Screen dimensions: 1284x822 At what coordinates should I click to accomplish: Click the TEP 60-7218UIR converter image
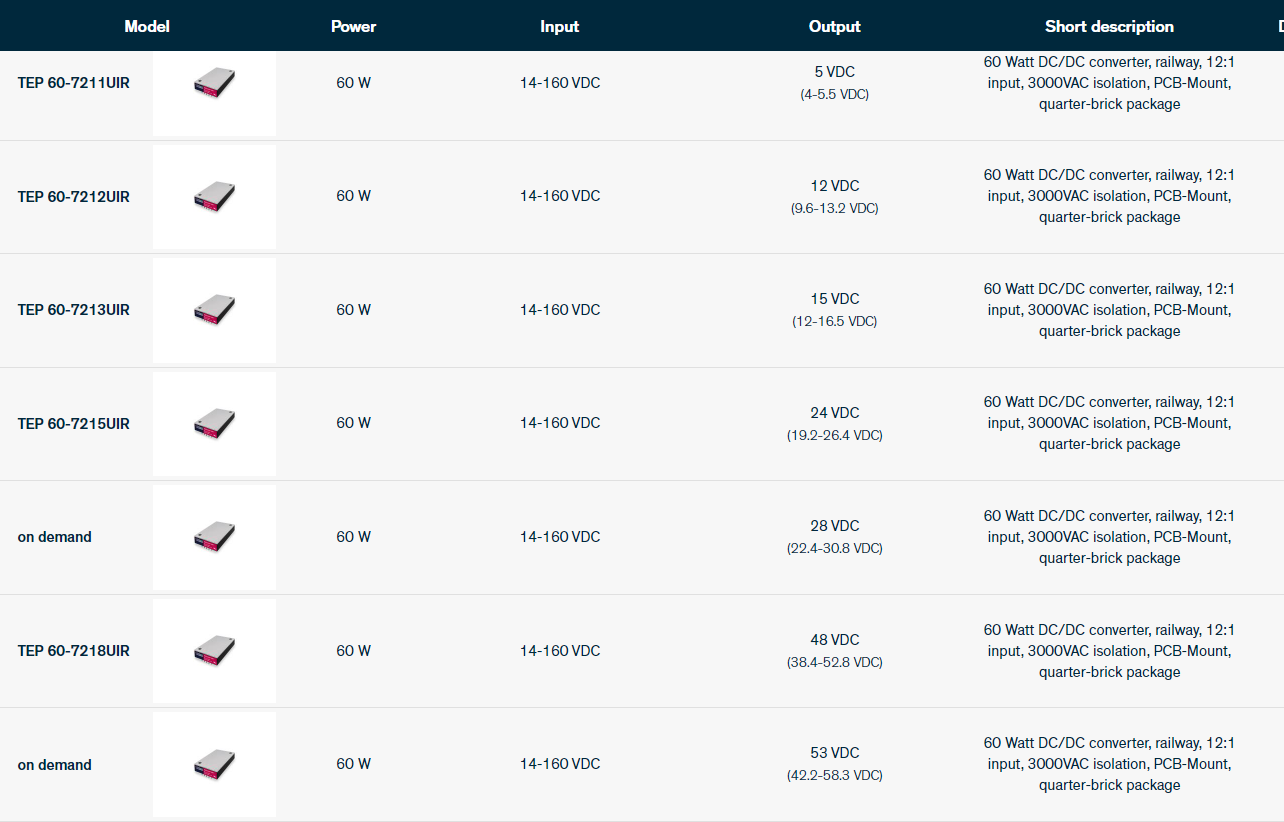click(x=214, y=651)
